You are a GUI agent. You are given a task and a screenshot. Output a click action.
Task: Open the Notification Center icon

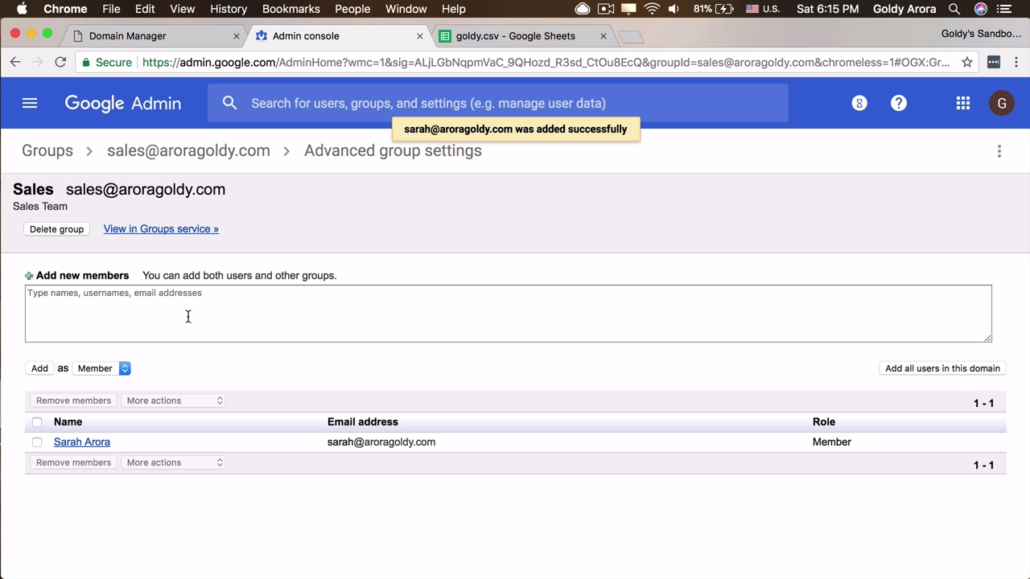pyautogui.click(x=1004, y=9)
